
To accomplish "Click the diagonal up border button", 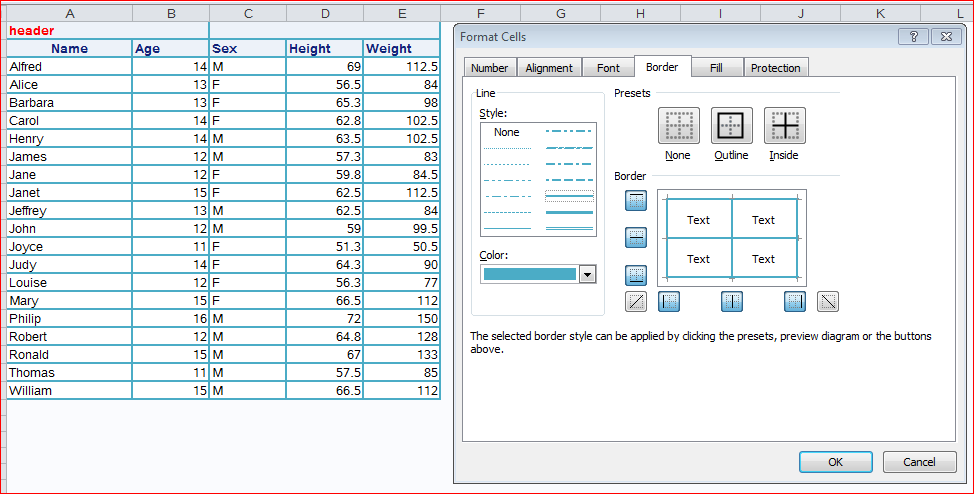I will tap(636, 301).
